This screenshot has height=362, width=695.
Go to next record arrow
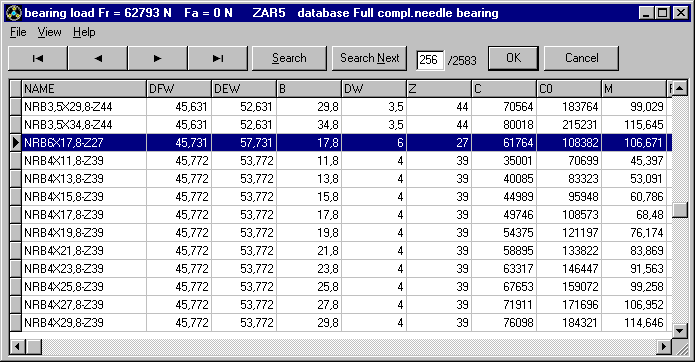[x=158, y=58]
